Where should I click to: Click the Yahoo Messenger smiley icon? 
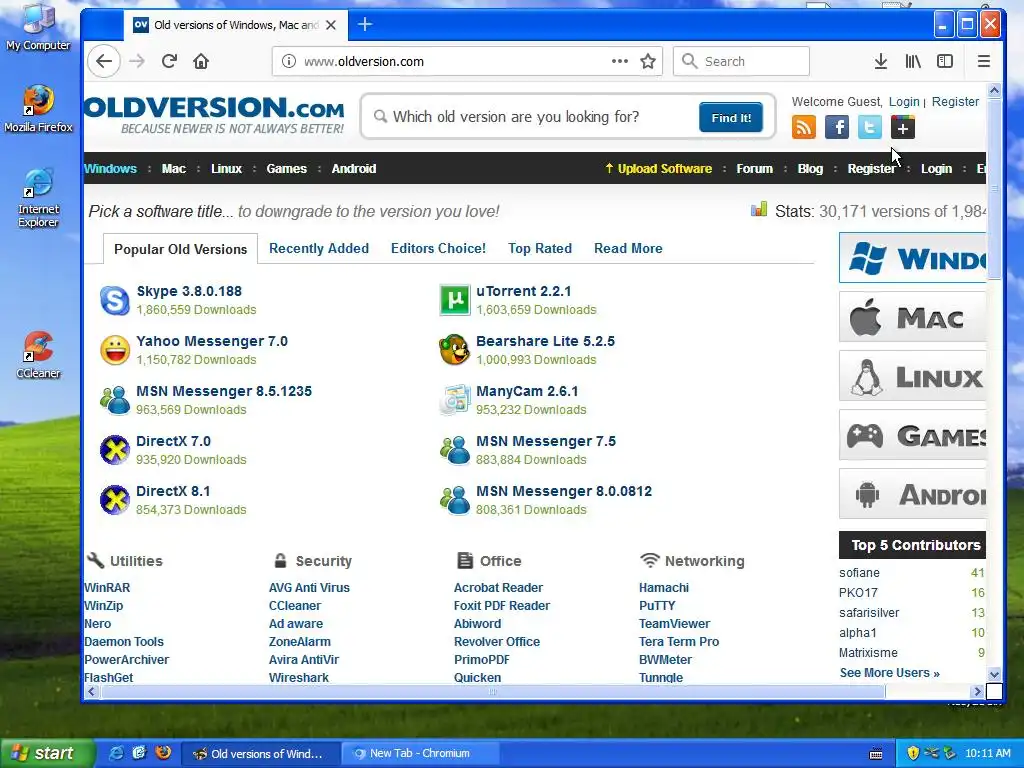pos(115,350)
